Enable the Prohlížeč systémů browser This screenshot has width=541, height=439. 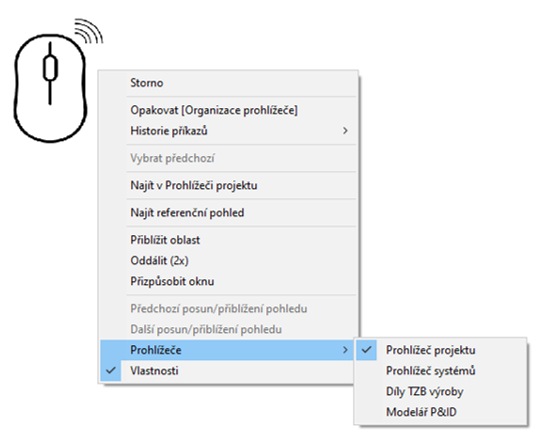(x=441, y=371)
